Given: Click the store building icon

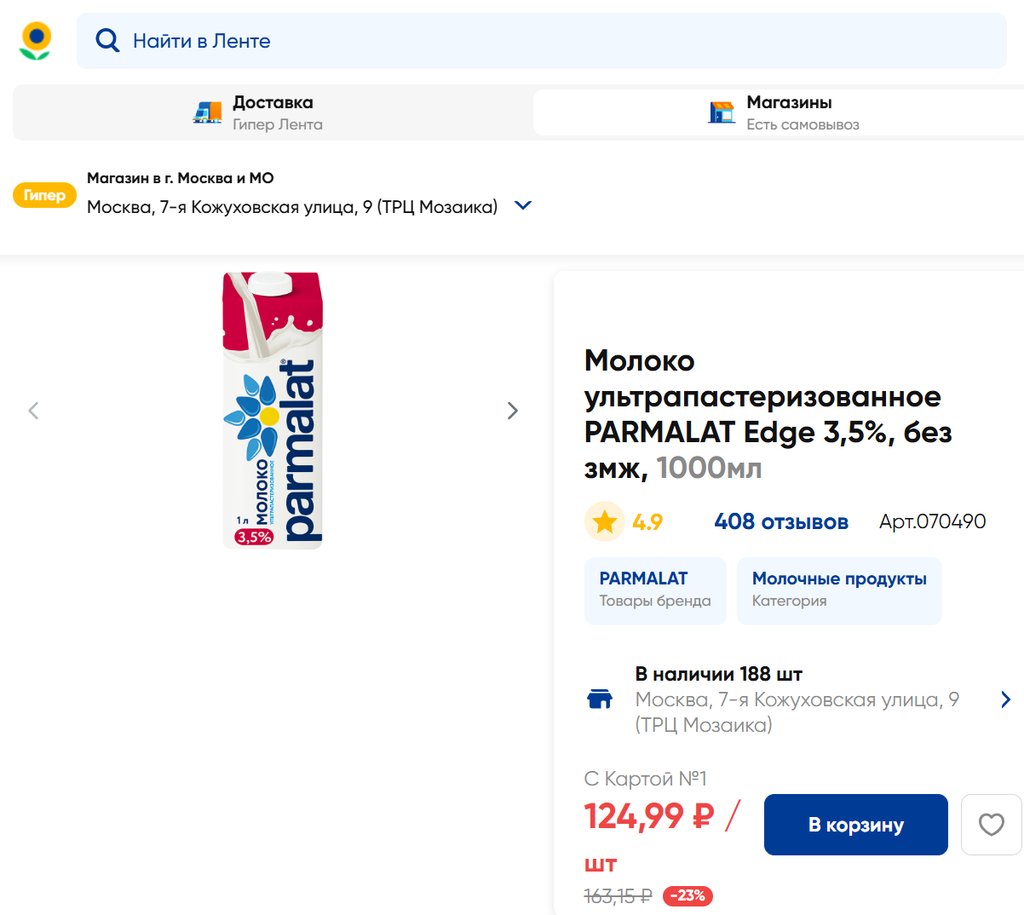Looking at the screenshot, I should coord(721,112).
